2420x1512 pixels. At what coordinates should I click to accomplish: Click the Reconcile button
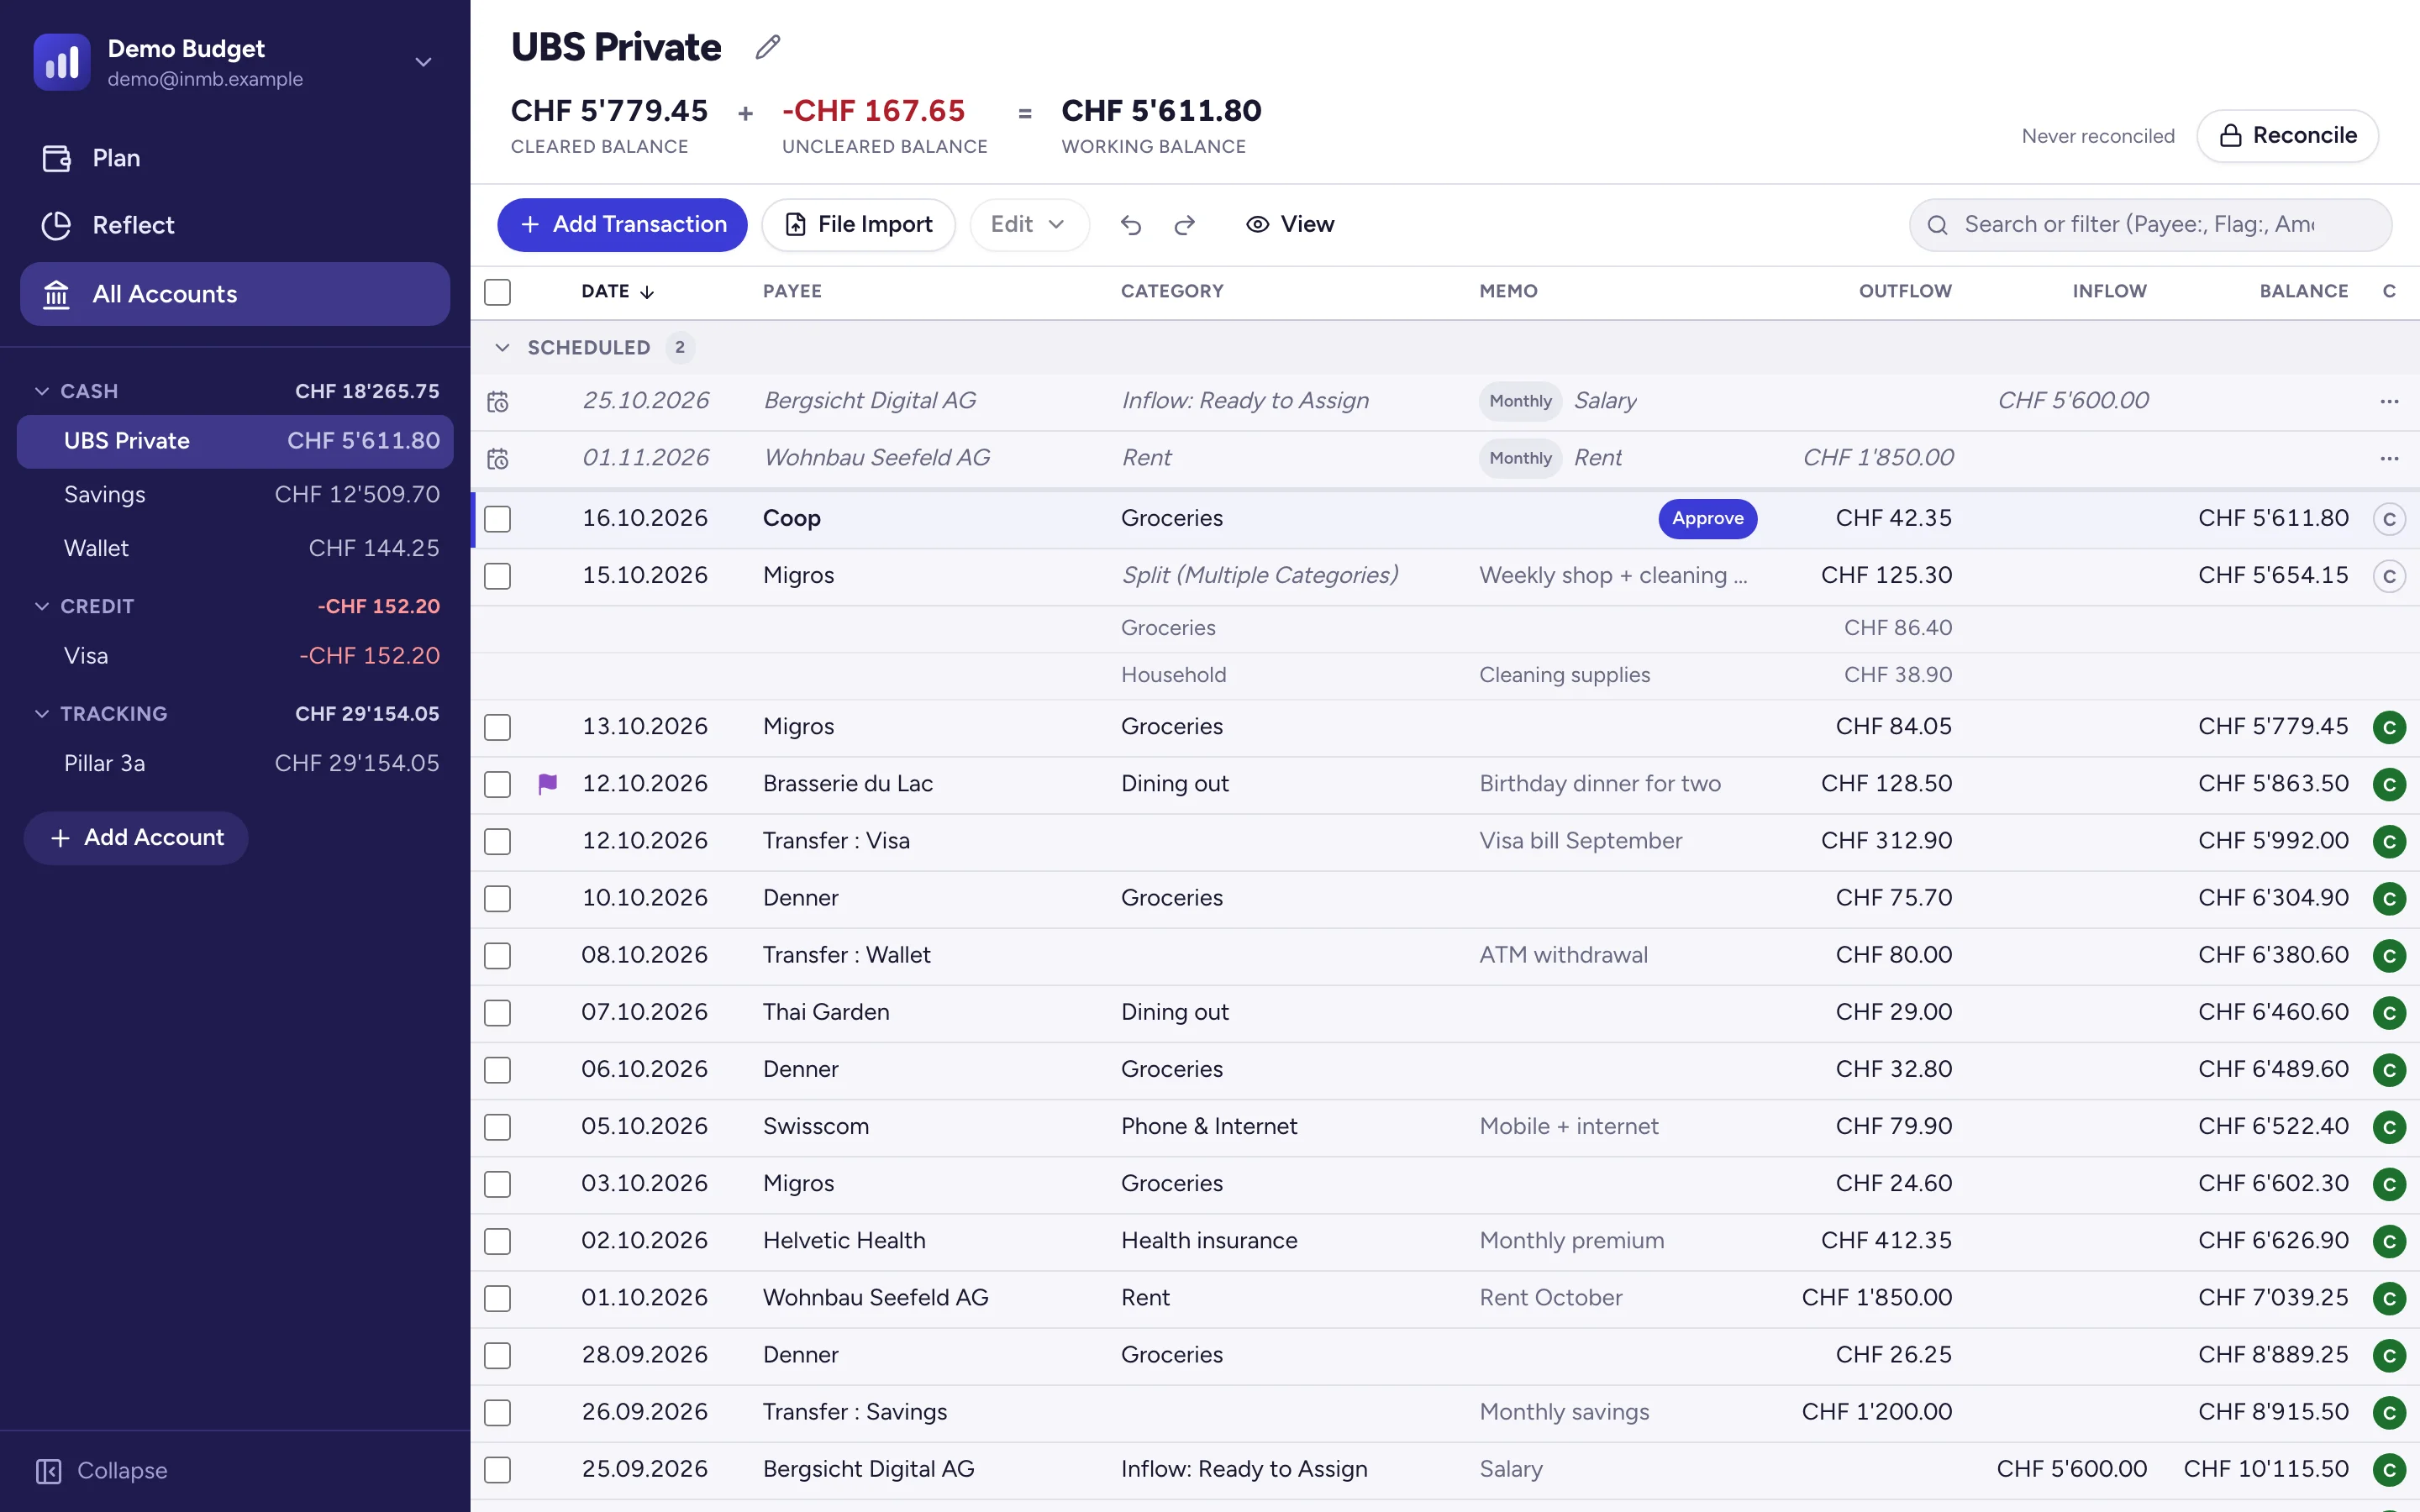(x=2287, y=136)
